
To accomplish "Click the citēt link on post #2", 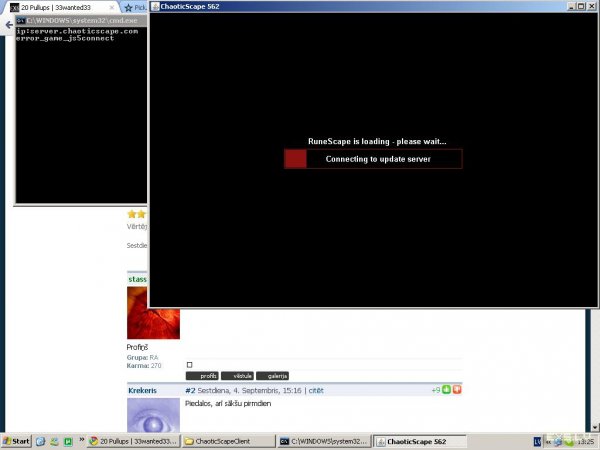I will (x=316, y=390).
